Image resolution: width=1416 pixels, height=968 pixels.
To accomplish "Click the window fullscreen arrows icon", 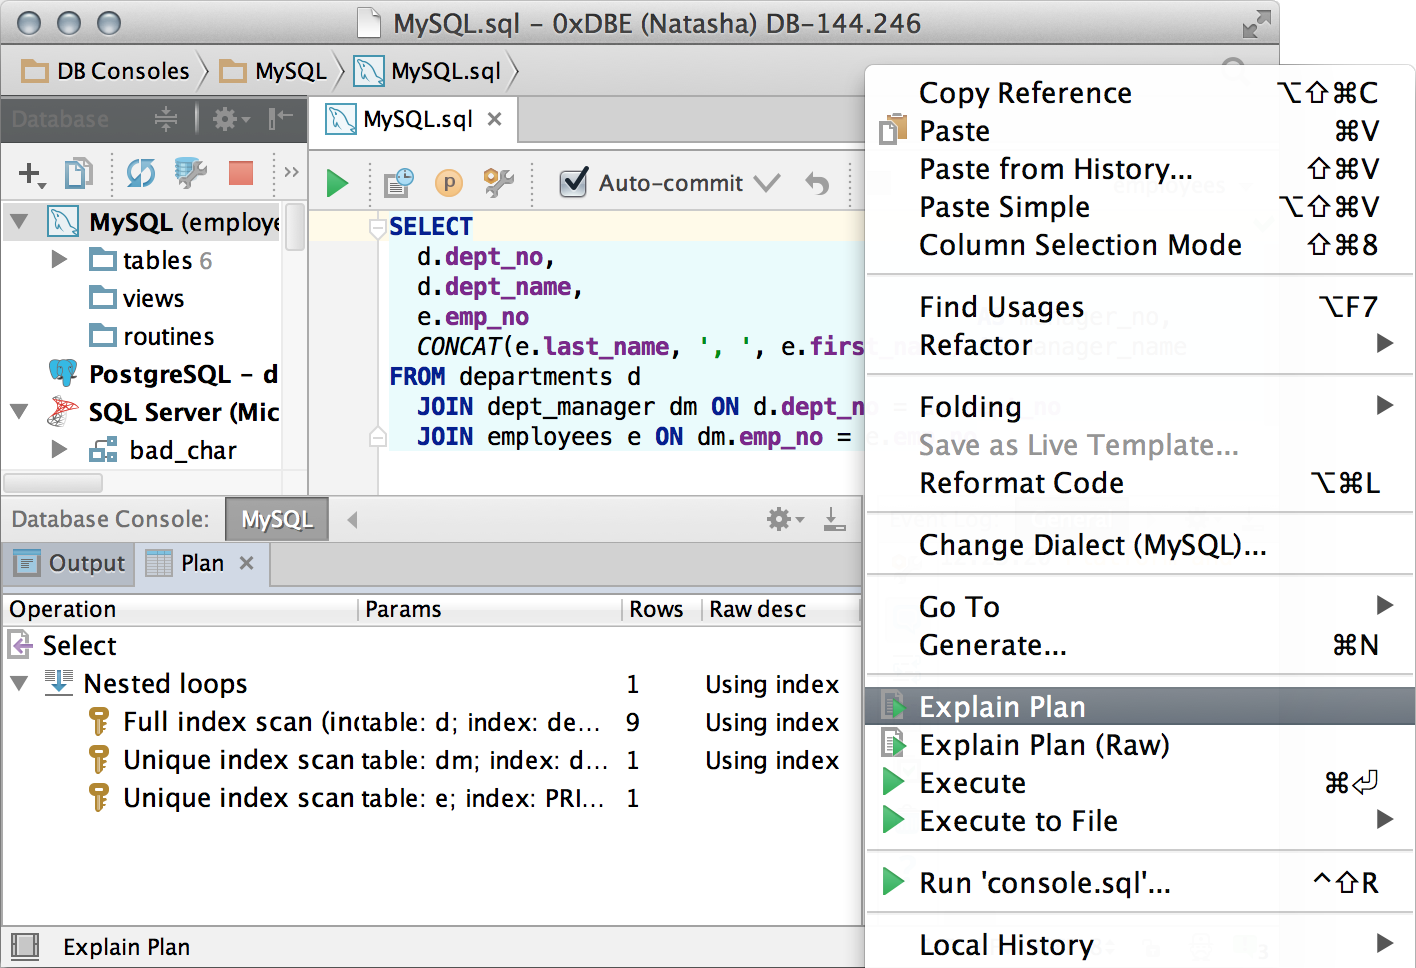I will [x=1256, y=24].
